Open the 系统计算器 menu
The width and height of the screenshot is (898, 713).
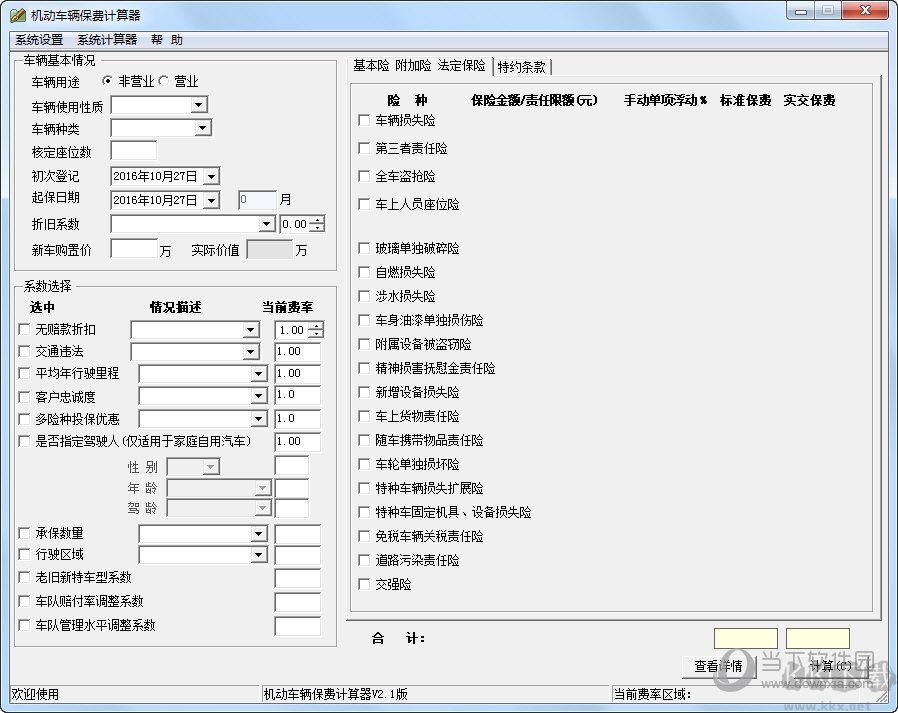click(x=107, y=40)
